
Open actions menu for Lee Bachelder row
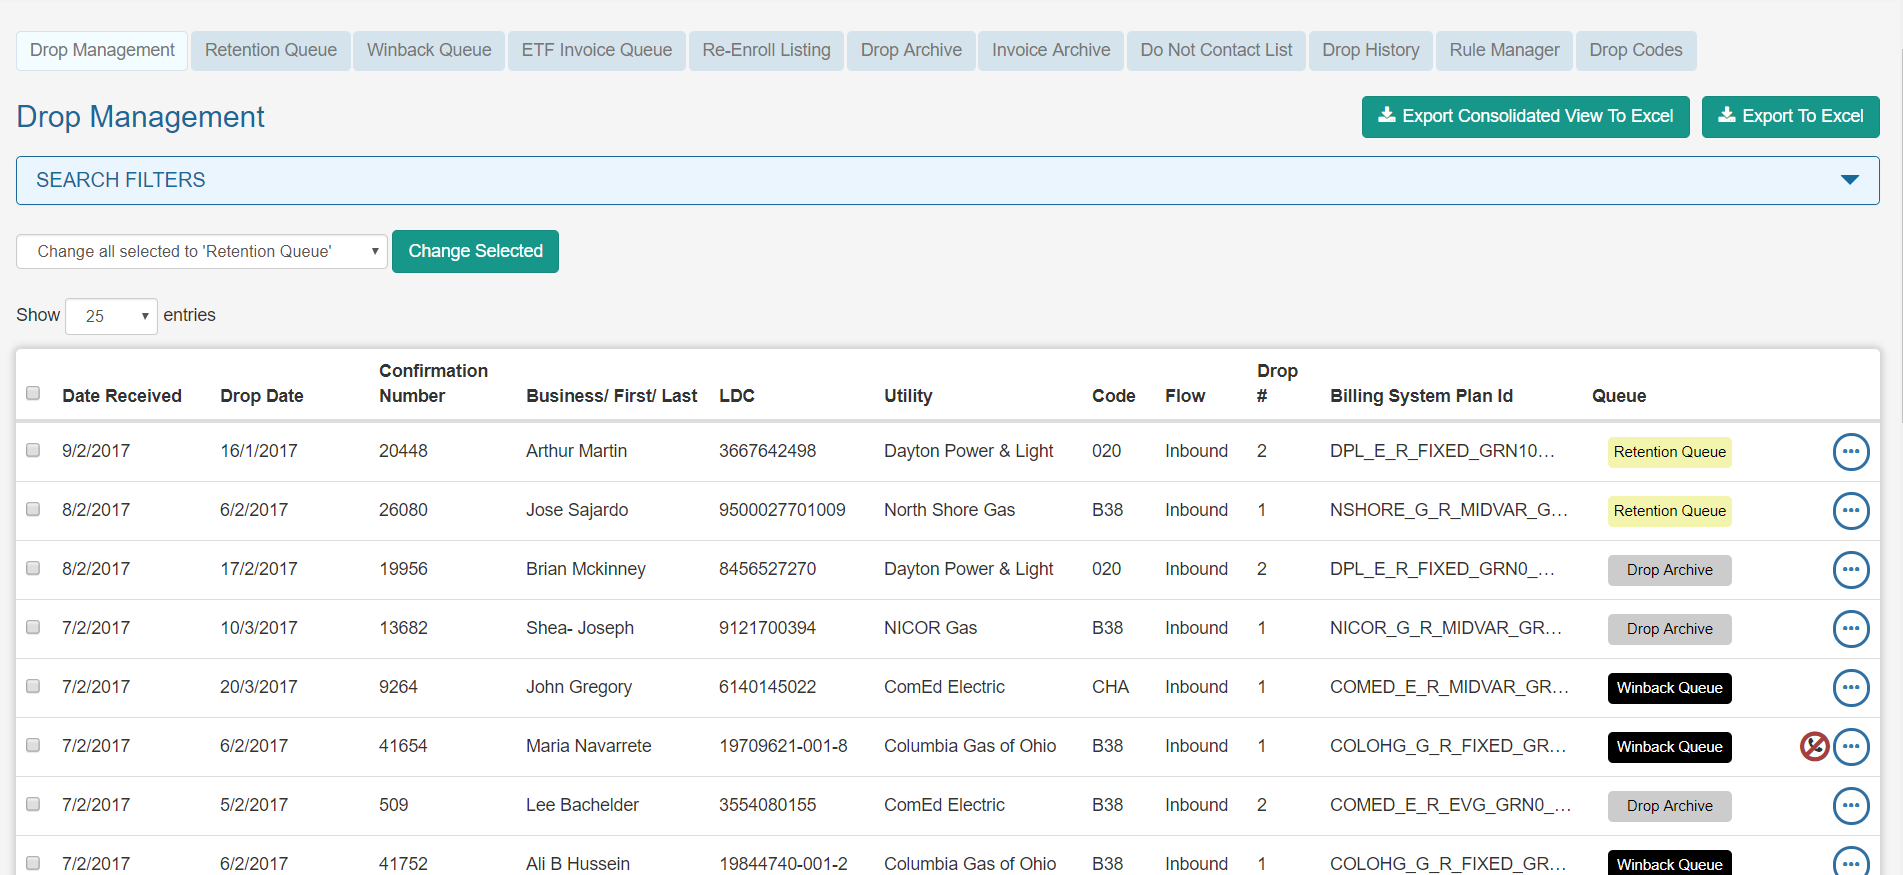1851,806
